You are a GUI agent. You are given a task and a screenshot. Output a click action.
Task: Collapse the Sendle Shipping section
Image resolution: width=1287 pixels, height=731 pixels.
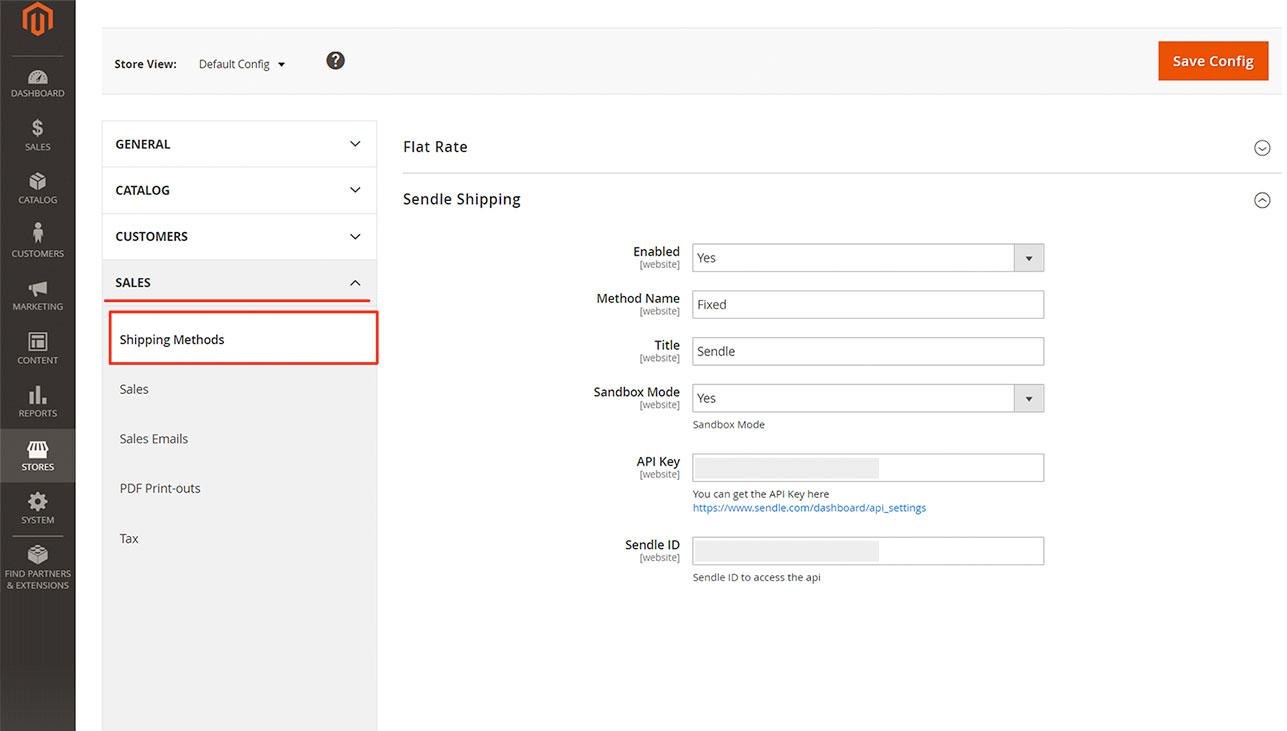click(1262, 200)
